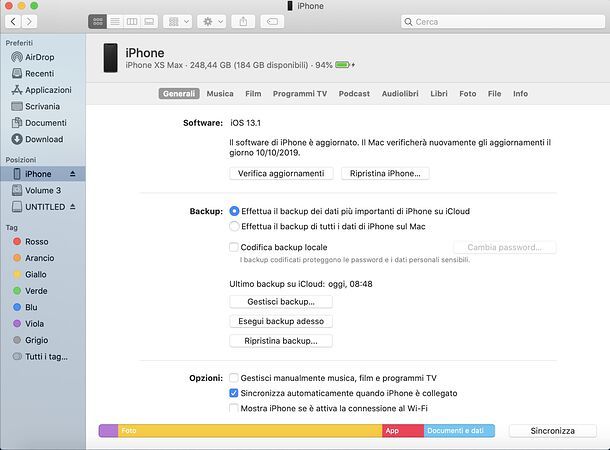Select the Blu blue tag
Viewport: 610px width, 450px height.
tap(25, 307)
